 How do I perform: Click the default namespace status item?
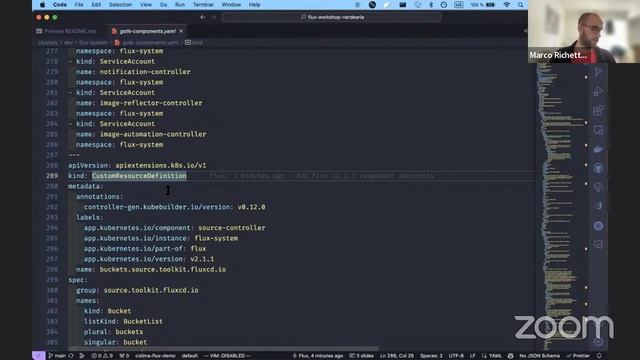[189, 356]
